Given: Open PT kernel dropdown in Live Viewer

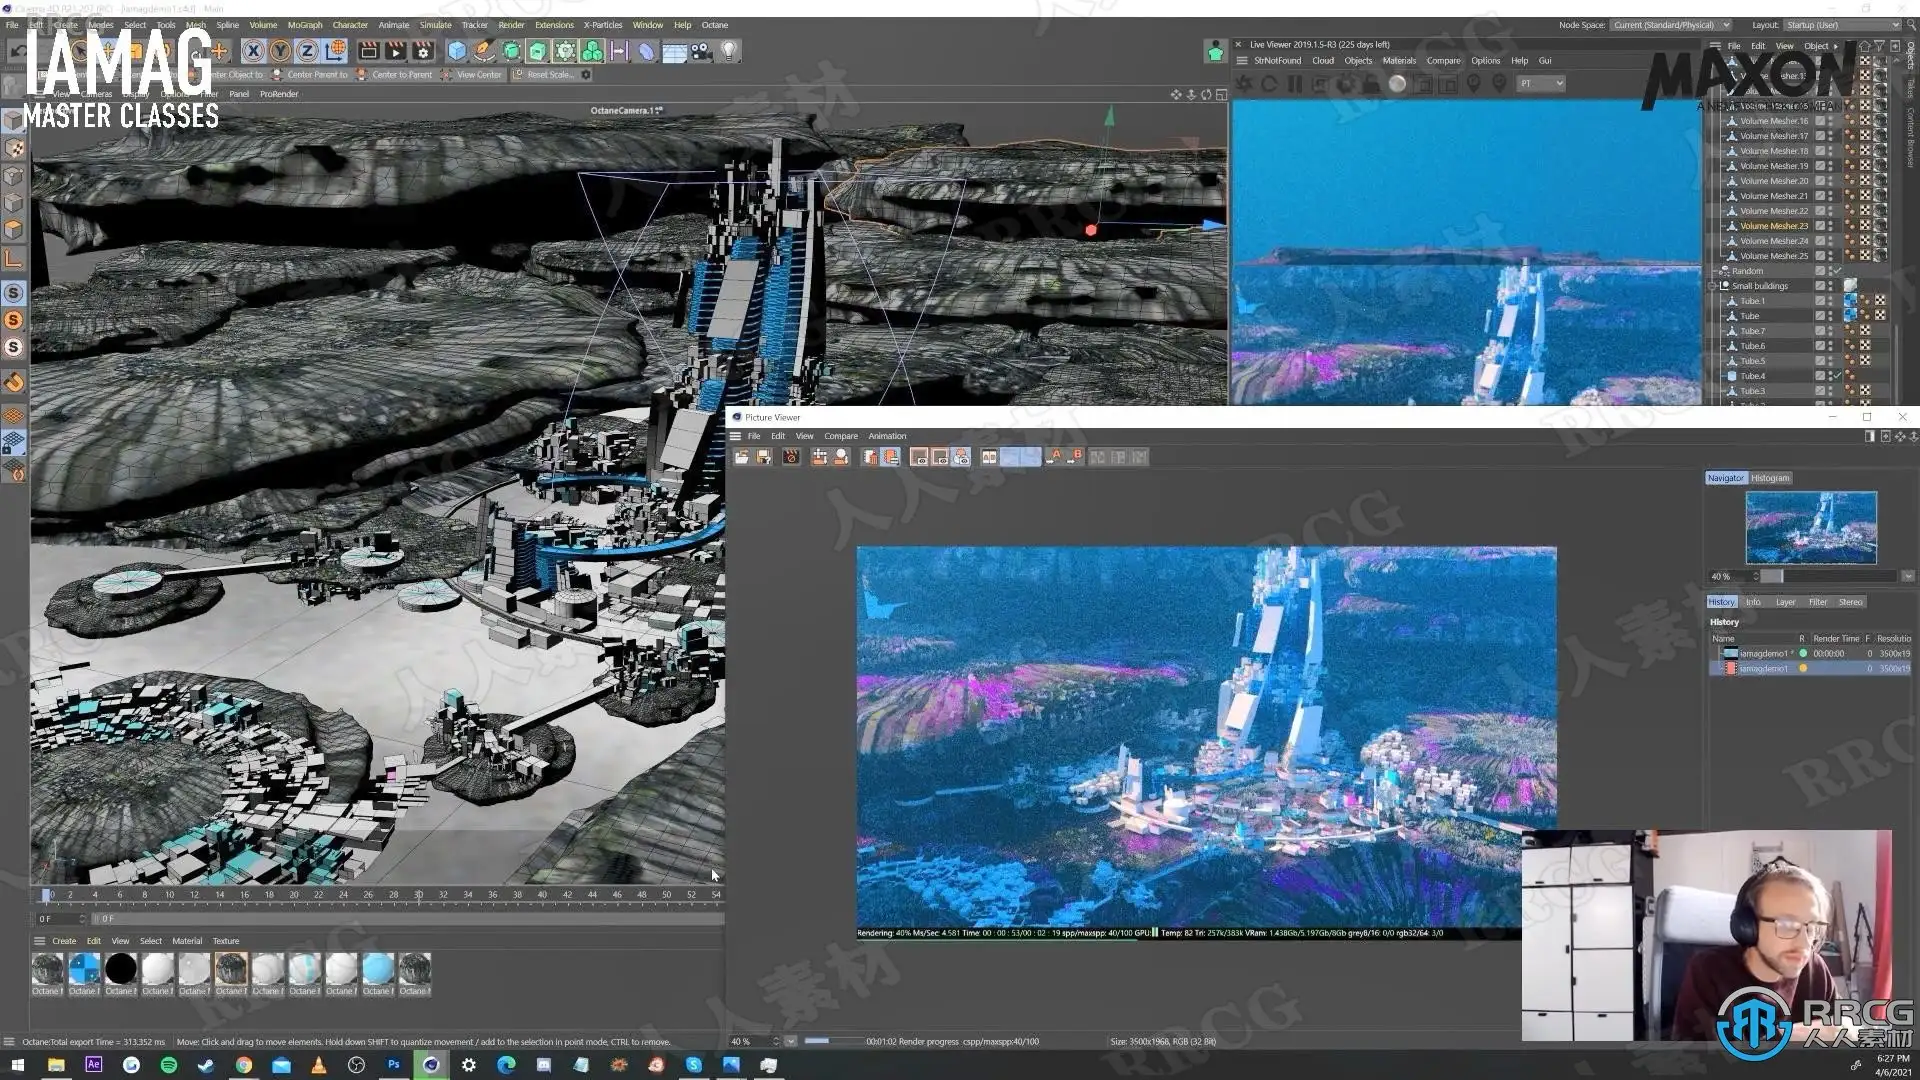Looking at the screenshot, I should (x=1541, y=84).
